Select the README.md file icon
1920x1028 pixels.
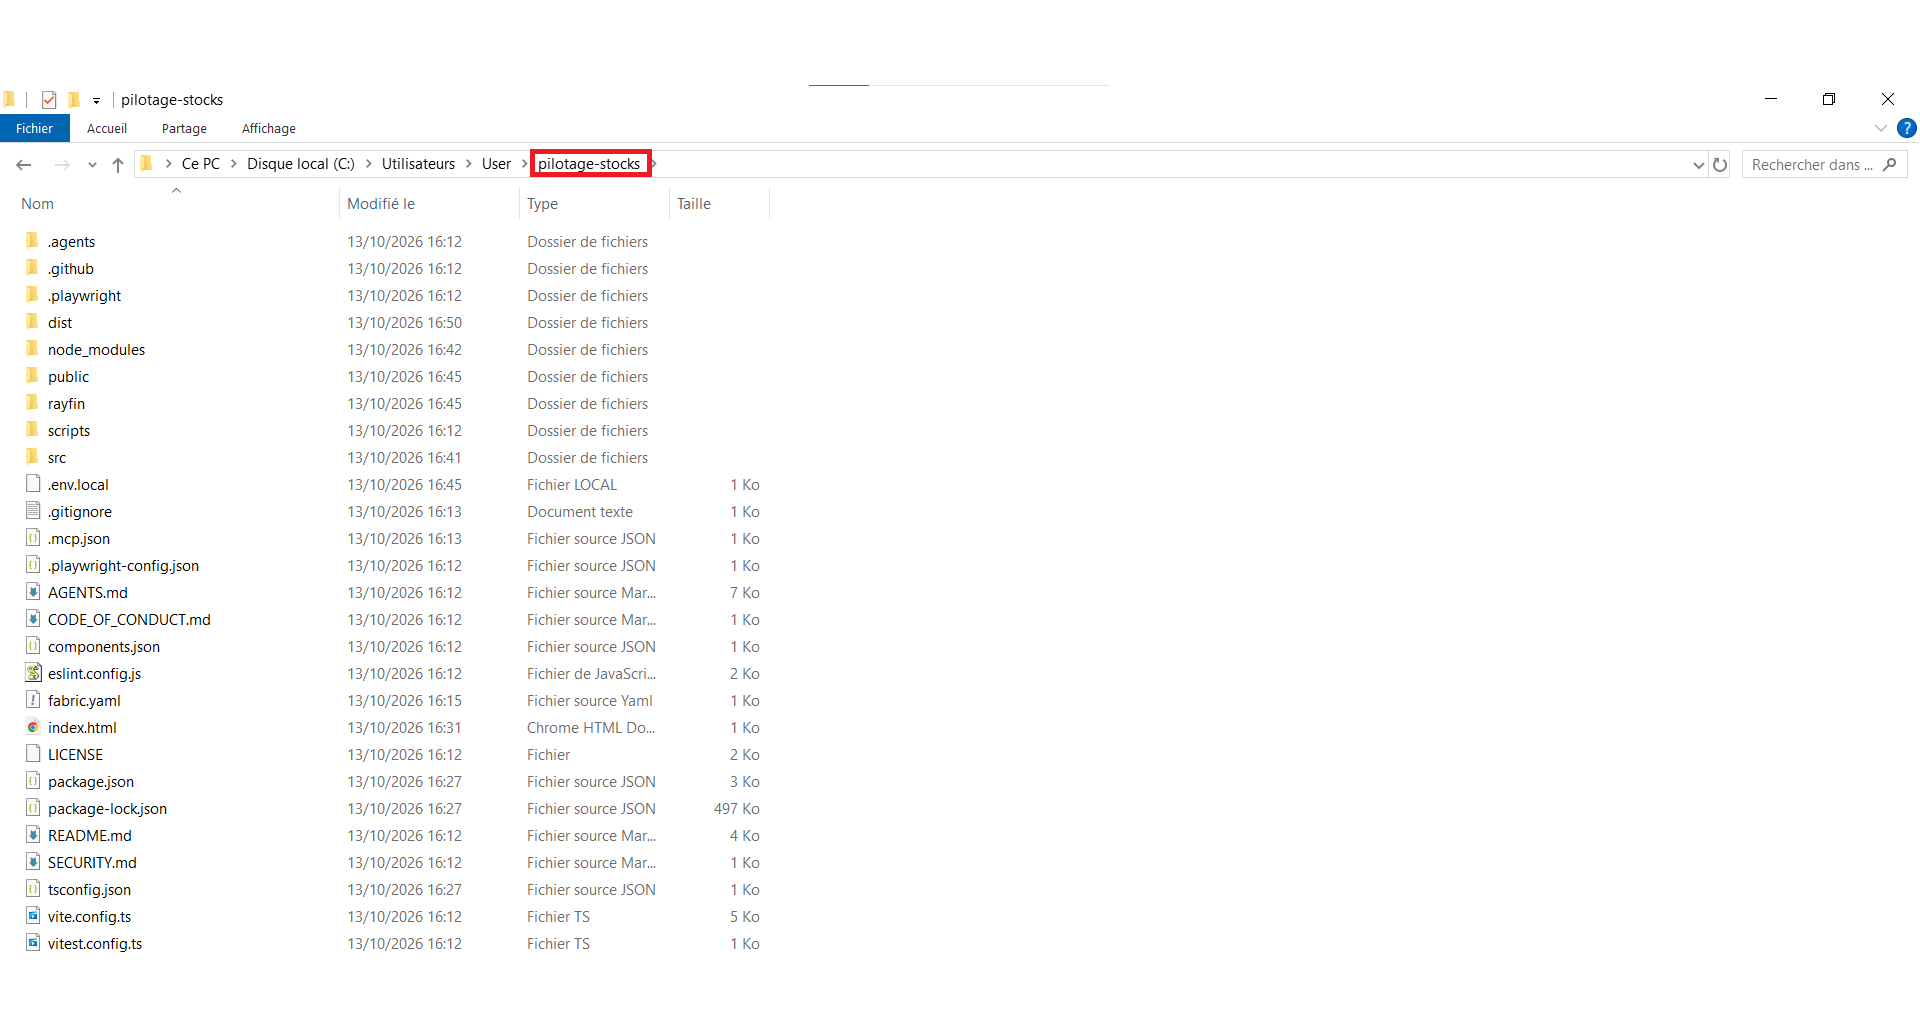click(33, 835)
